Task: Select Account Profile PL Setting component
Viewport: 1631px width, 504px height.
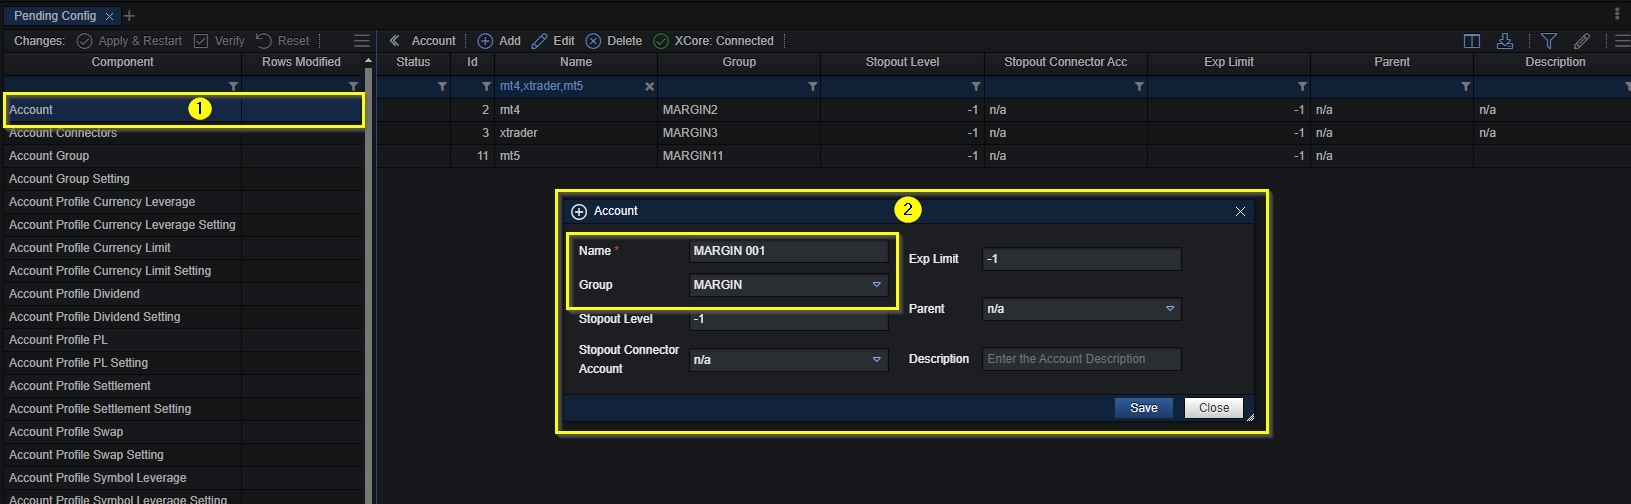Action: pyautogui.click(x=181, y=363)
